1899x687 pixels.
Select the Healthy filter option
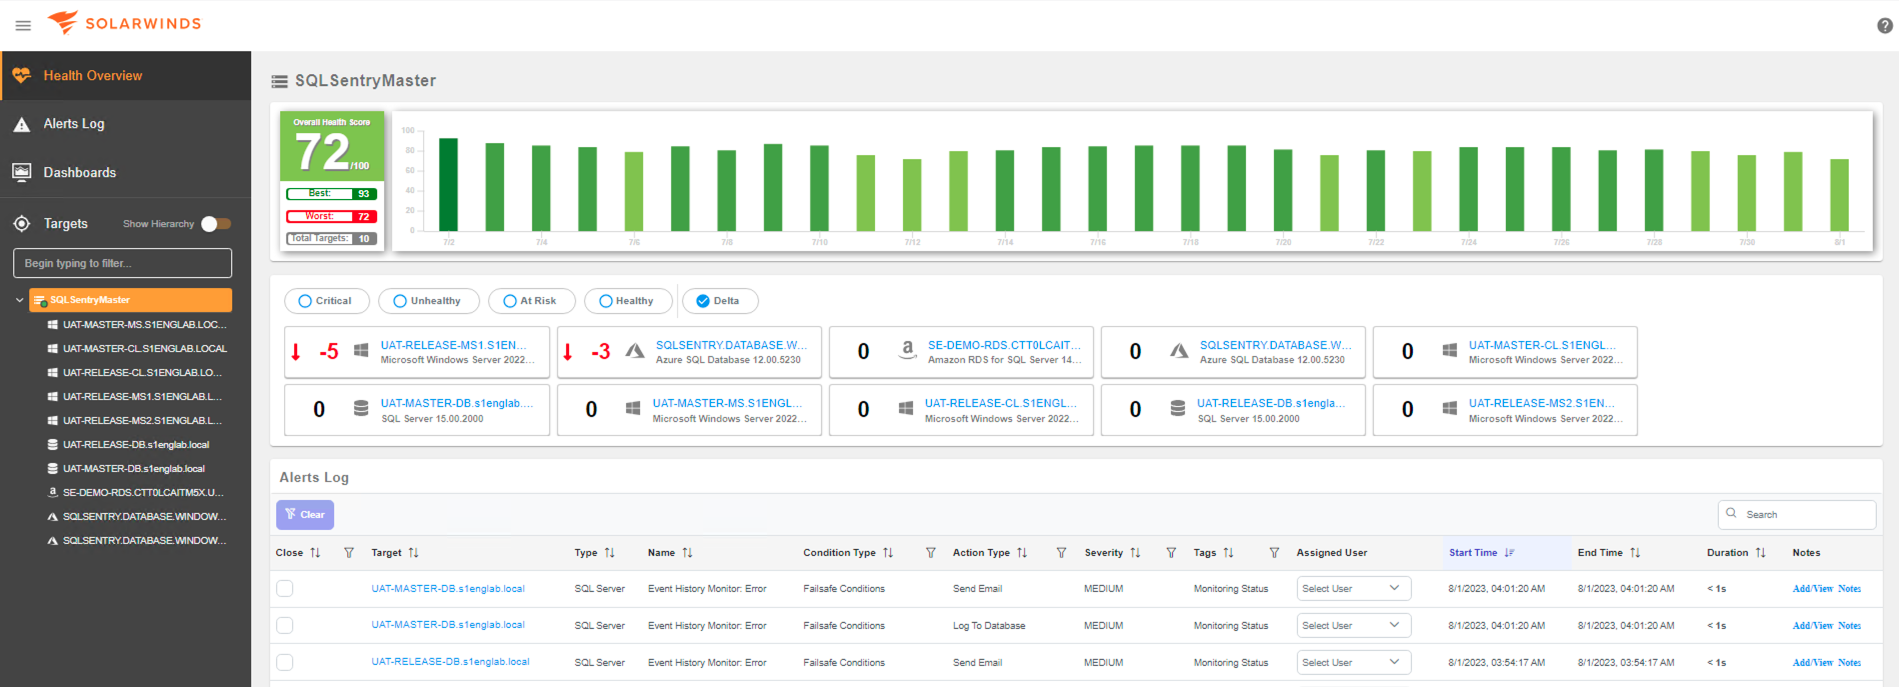628,301
